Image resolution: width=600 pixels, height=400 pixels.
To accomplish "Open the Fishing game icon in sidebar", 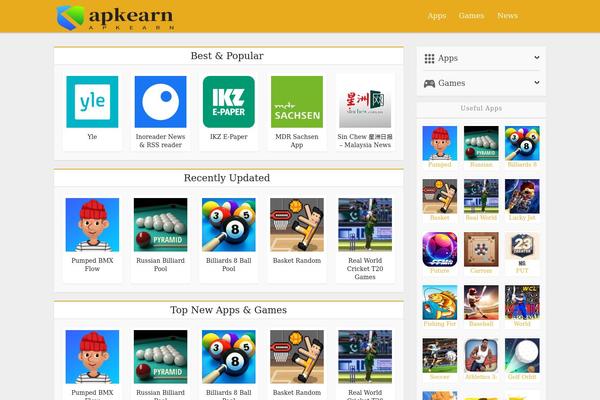I will (440, 302).
